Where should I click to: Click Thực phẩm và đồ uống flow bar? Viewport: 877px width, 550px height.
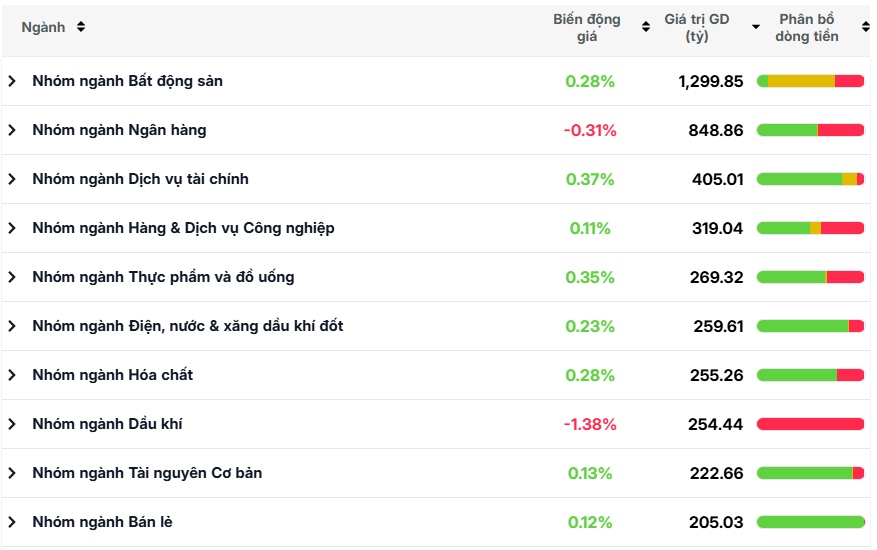[x=810, y=277]
